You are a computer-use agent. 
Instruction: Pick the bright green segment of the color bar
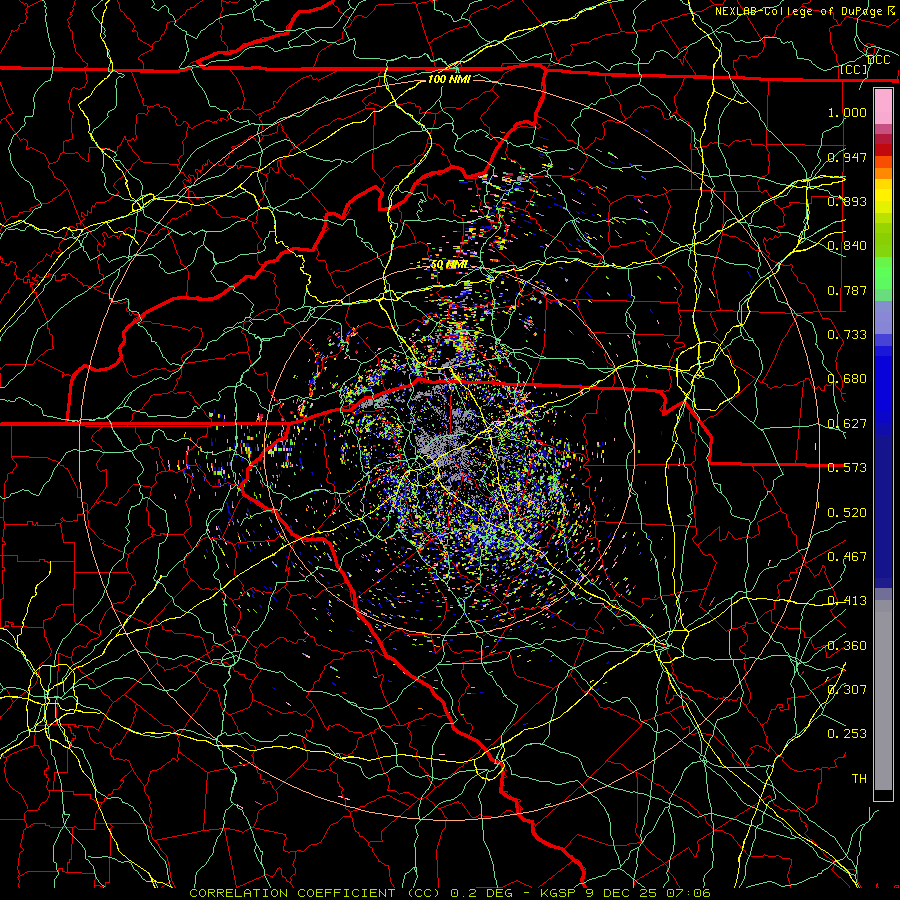(883, 273)
